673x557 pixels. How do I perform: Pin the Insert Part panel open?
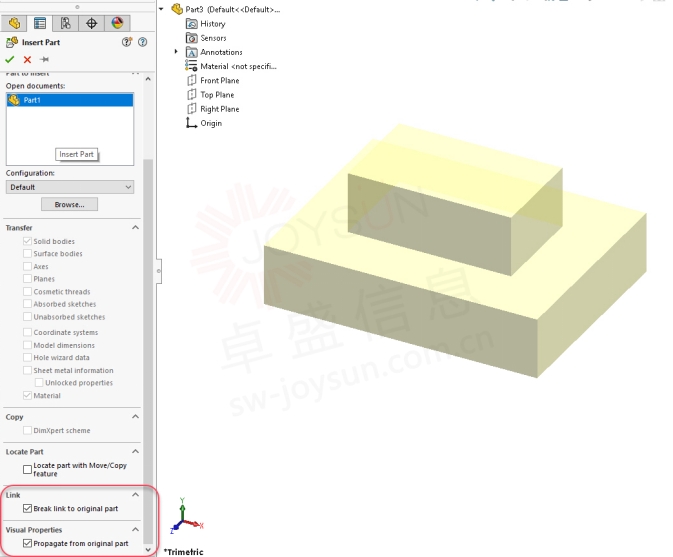[44, 59]
